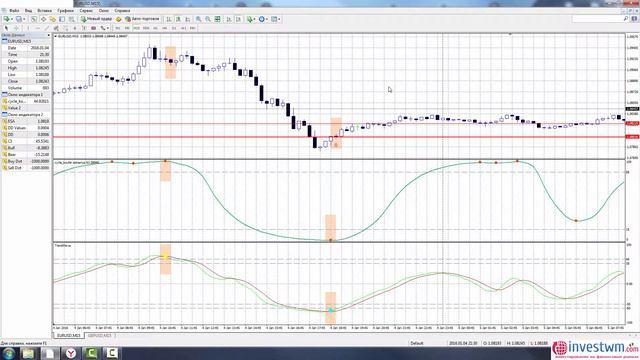Image resolution: width=640 pixels, height=360 pixels.
Task: Switch to M15 timeframe
Action: pos(136,28)
